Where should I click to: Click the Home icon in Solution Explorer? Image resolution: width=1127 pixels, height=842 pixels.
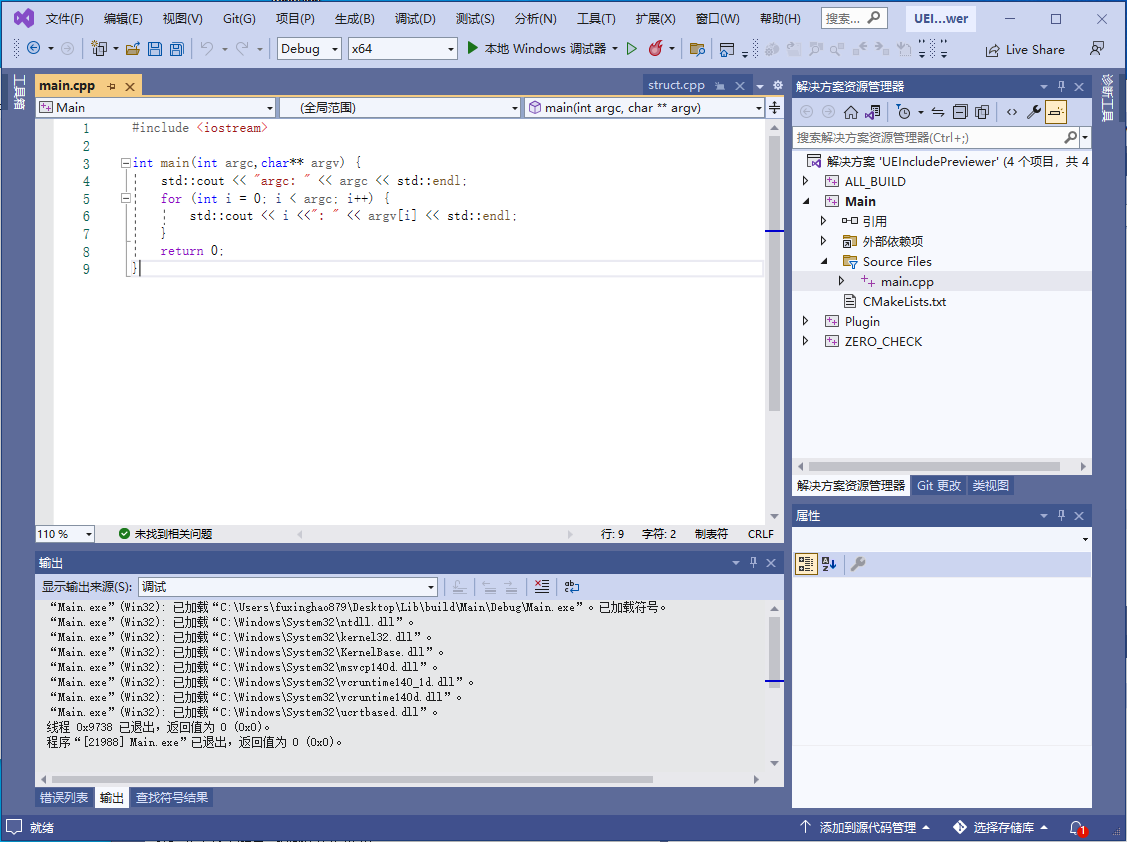(x=851, y=112)
